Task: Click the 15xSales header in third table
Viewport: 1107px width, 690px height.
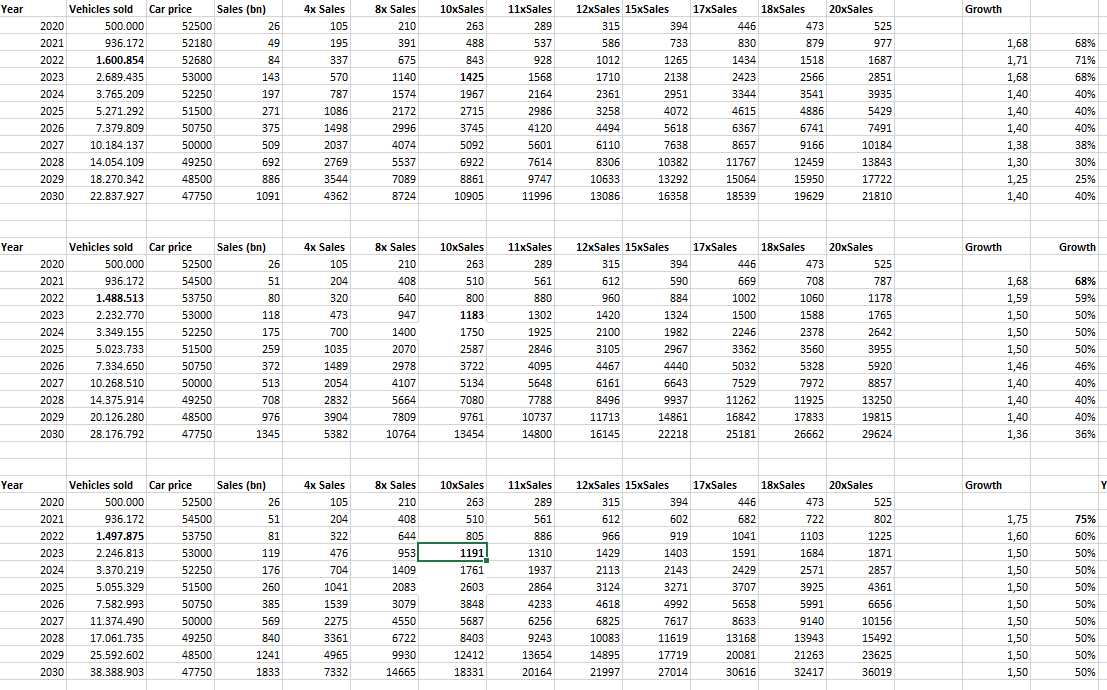Action: click(647, 485)
